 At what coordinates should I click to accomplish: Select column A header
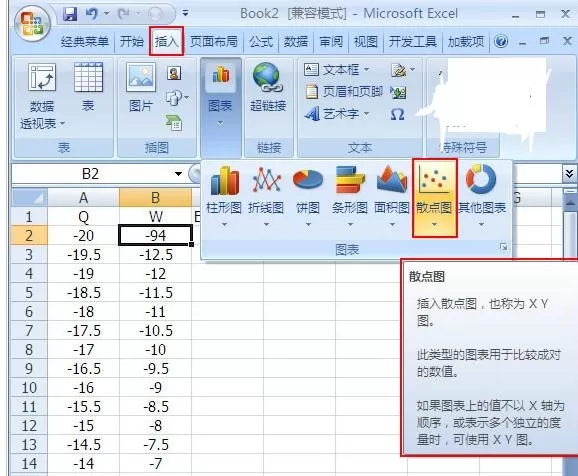(83, 198)
